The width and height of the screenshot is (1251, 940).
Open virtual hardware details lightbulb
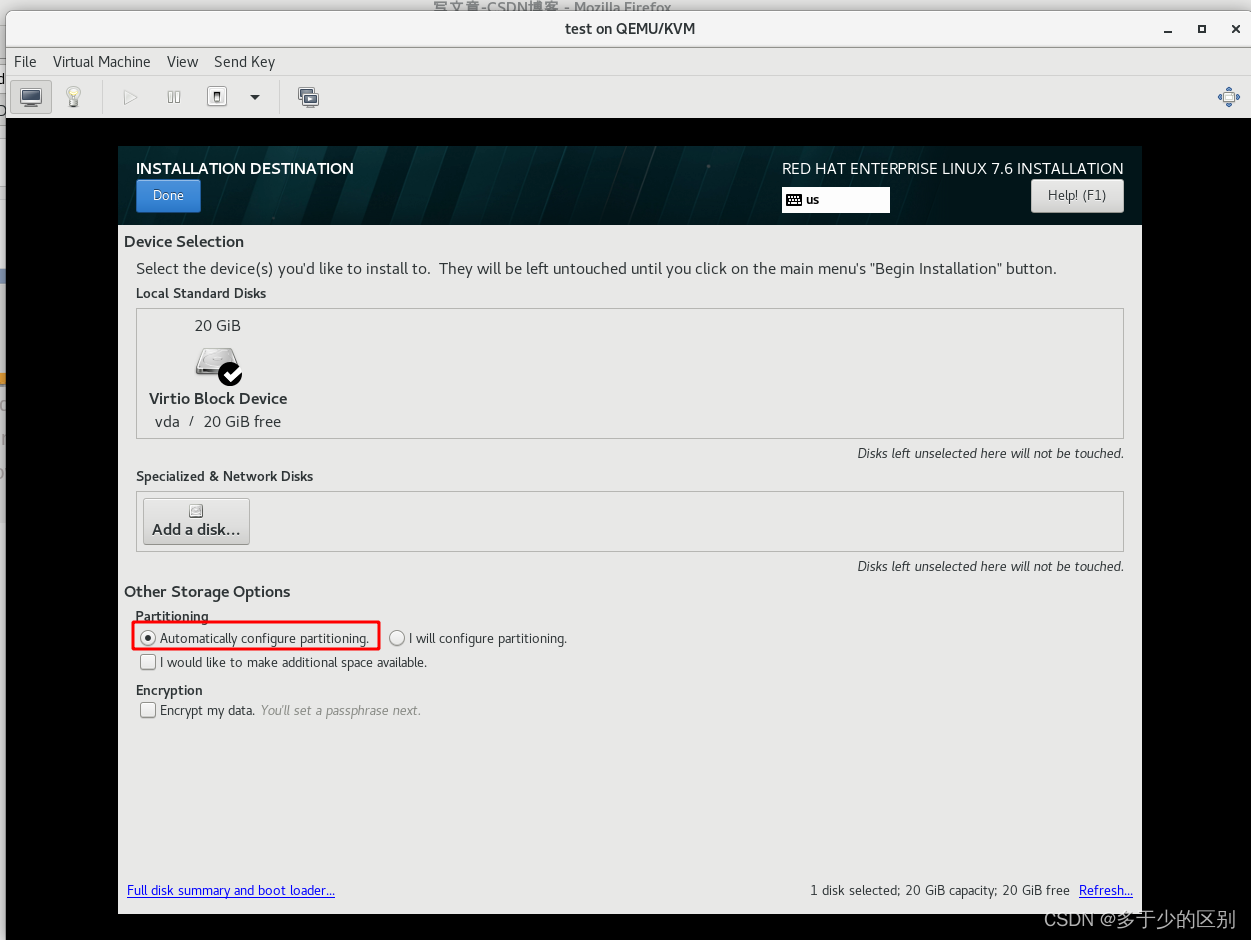coord(73,97)
